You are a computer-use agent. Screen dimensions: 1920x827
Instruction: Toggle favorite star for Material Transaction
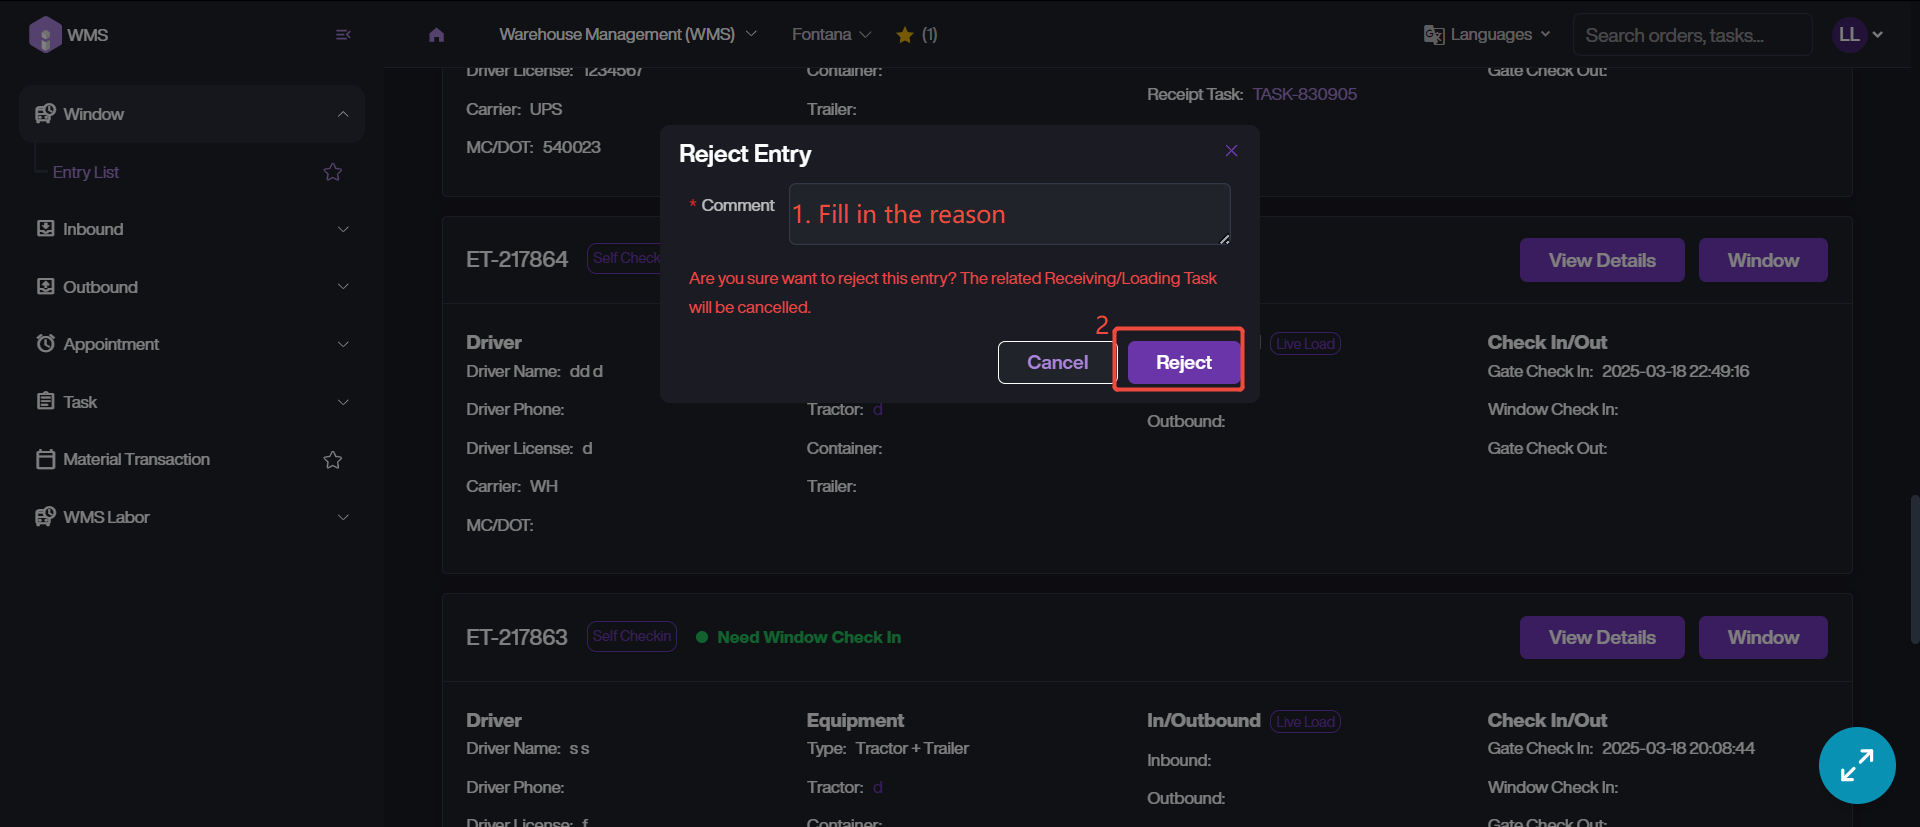333,460
